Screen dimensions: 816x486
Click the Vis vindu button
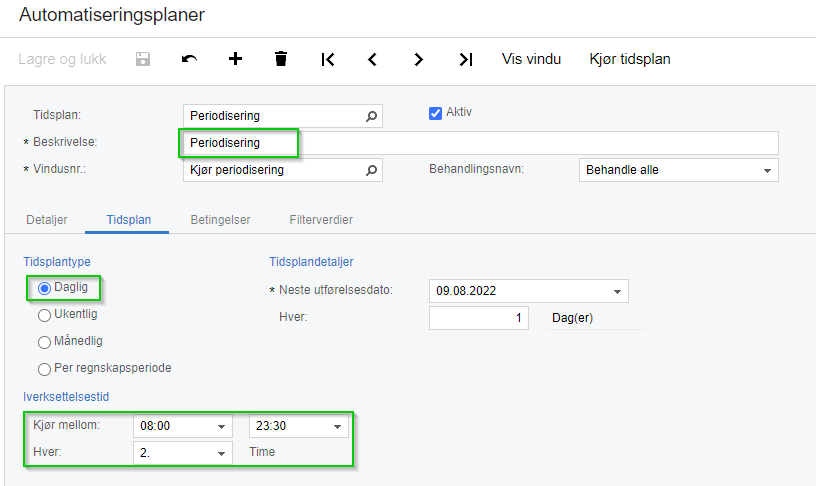(x=531, y=59)
